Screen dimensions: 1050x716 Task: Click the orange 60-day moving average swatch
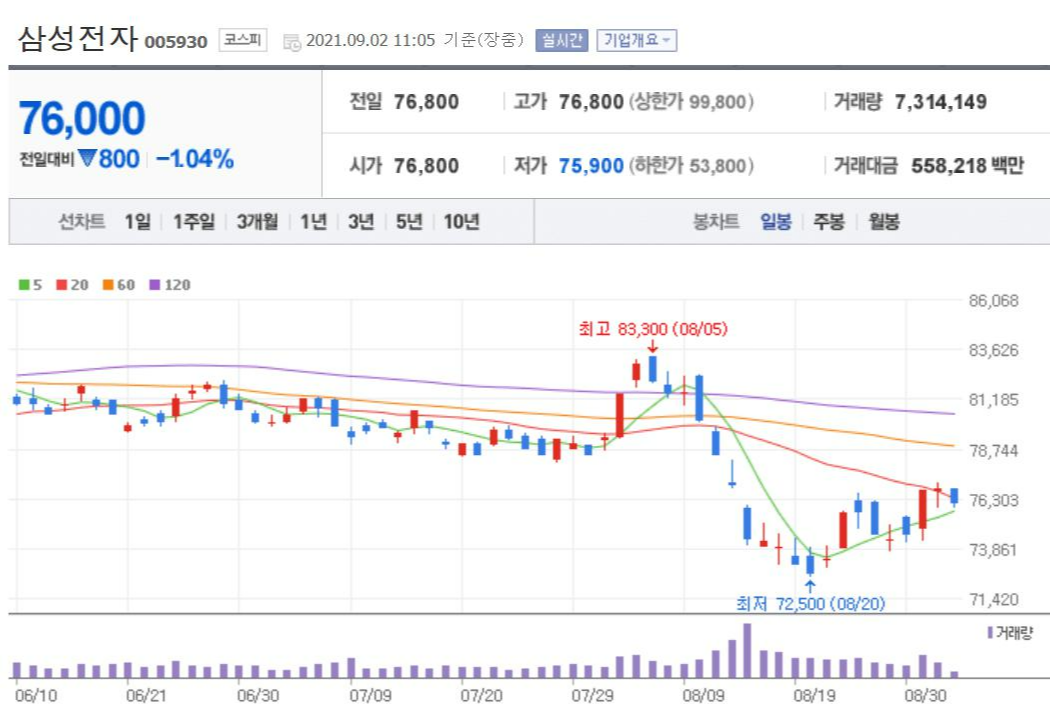pos(108,285)
